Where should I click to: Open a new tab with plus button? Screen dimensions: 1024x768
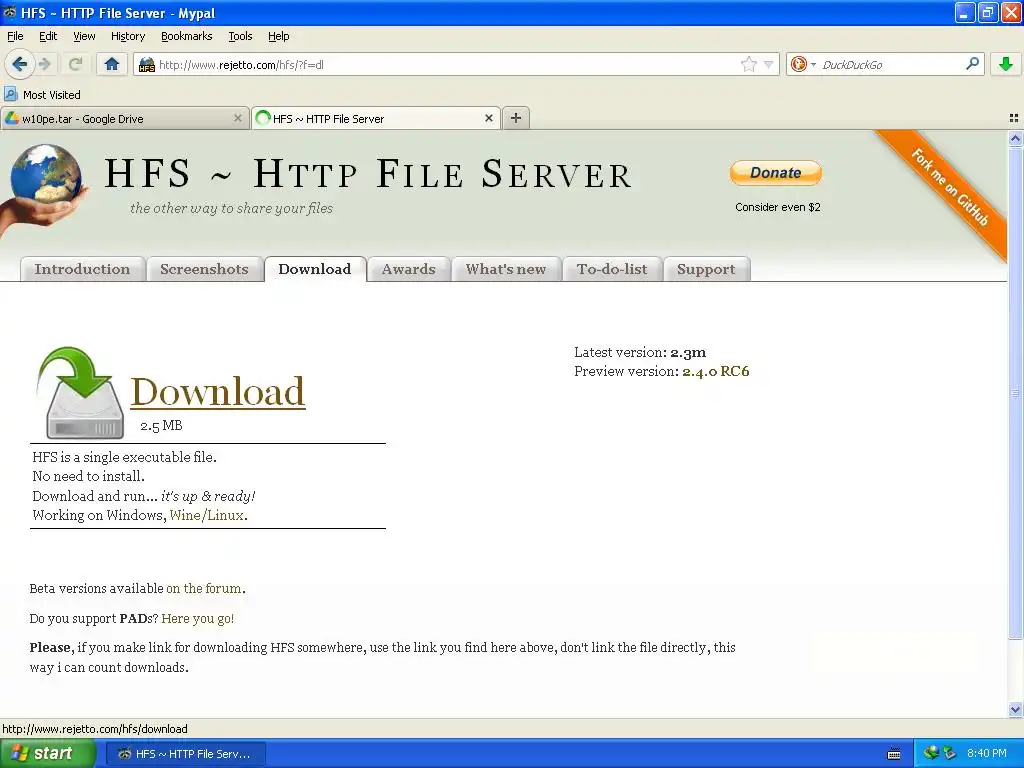point(516,118)
